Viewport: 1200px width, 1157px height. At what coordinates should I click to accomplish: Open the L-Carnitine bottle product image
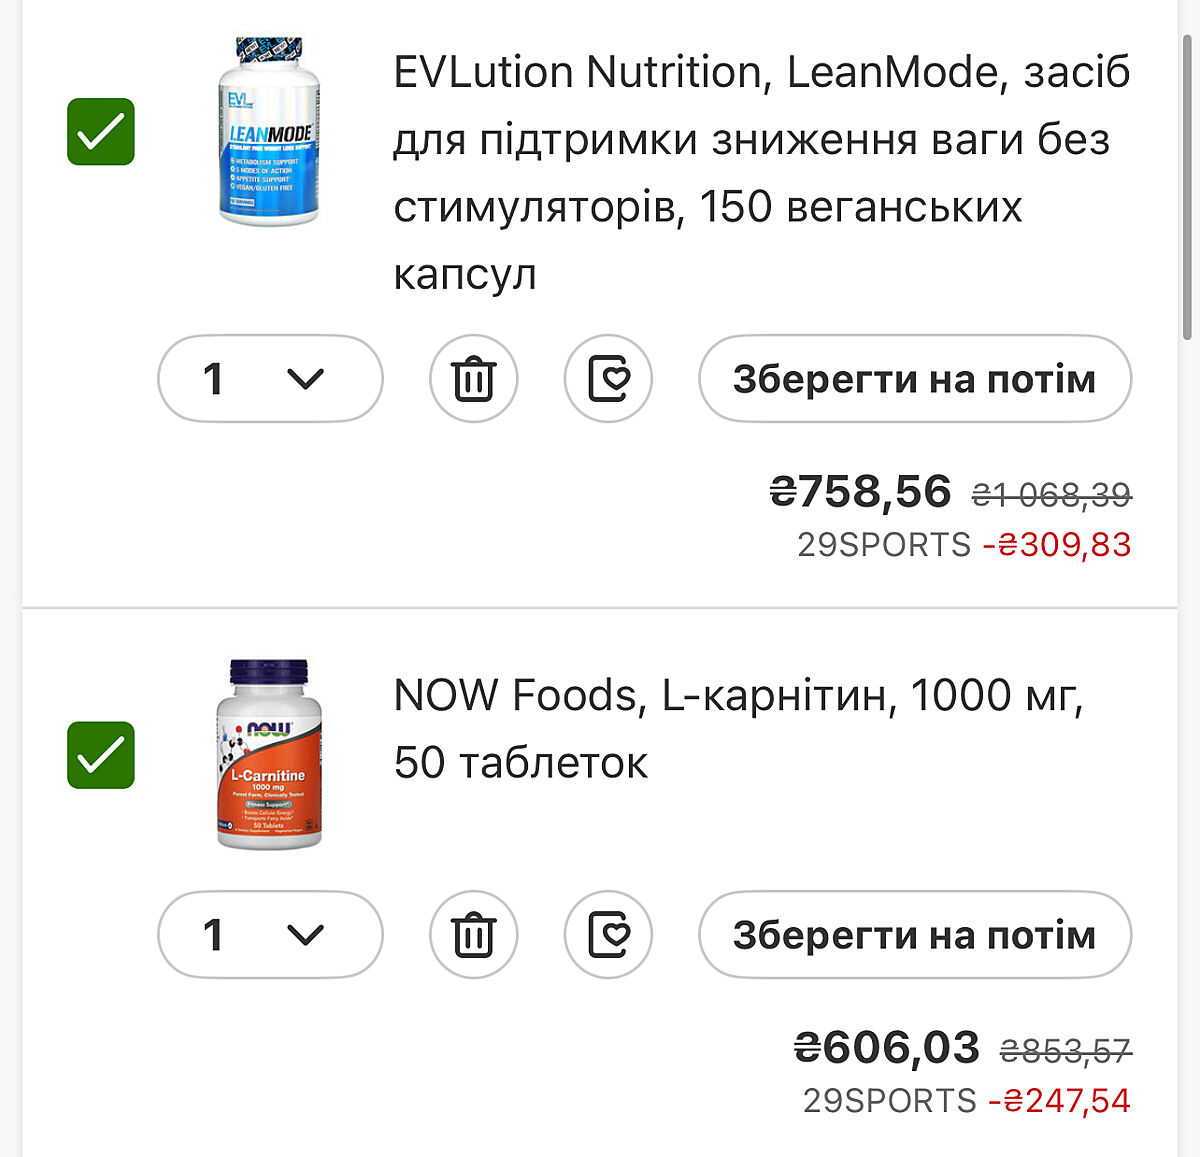(x=268, y=754)
